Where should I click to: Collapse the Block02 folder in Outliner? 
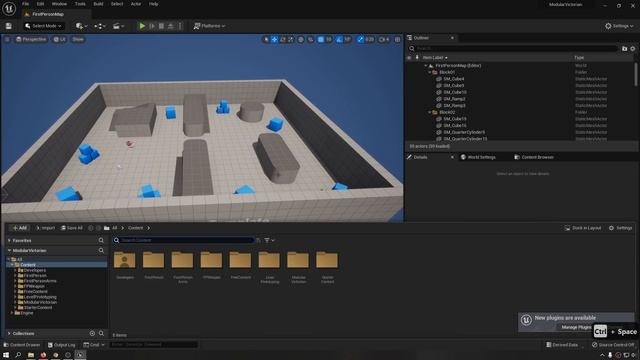[430, 112]
